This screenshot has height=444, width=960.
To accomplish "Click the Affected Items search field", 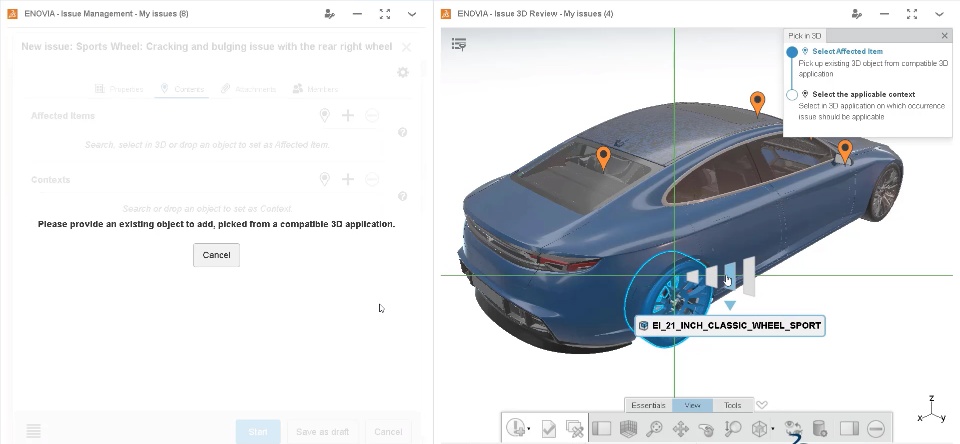I will tap(207, 145).
